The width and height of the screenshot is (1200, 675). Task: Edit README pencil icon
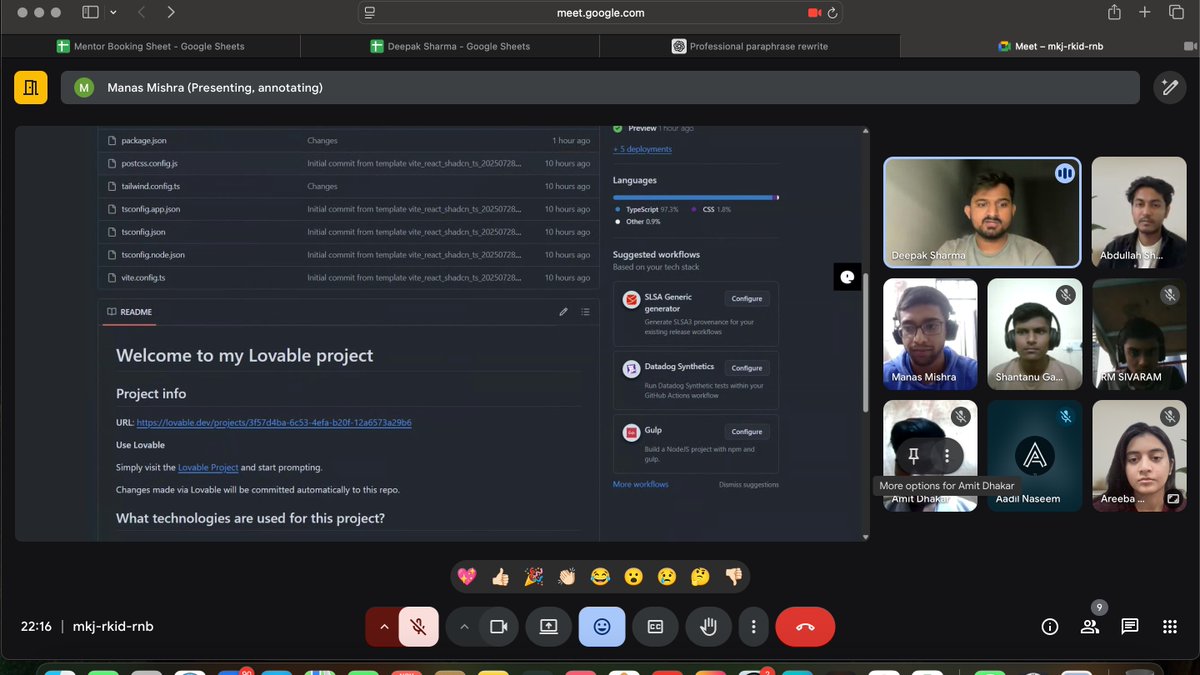point(563,312)
